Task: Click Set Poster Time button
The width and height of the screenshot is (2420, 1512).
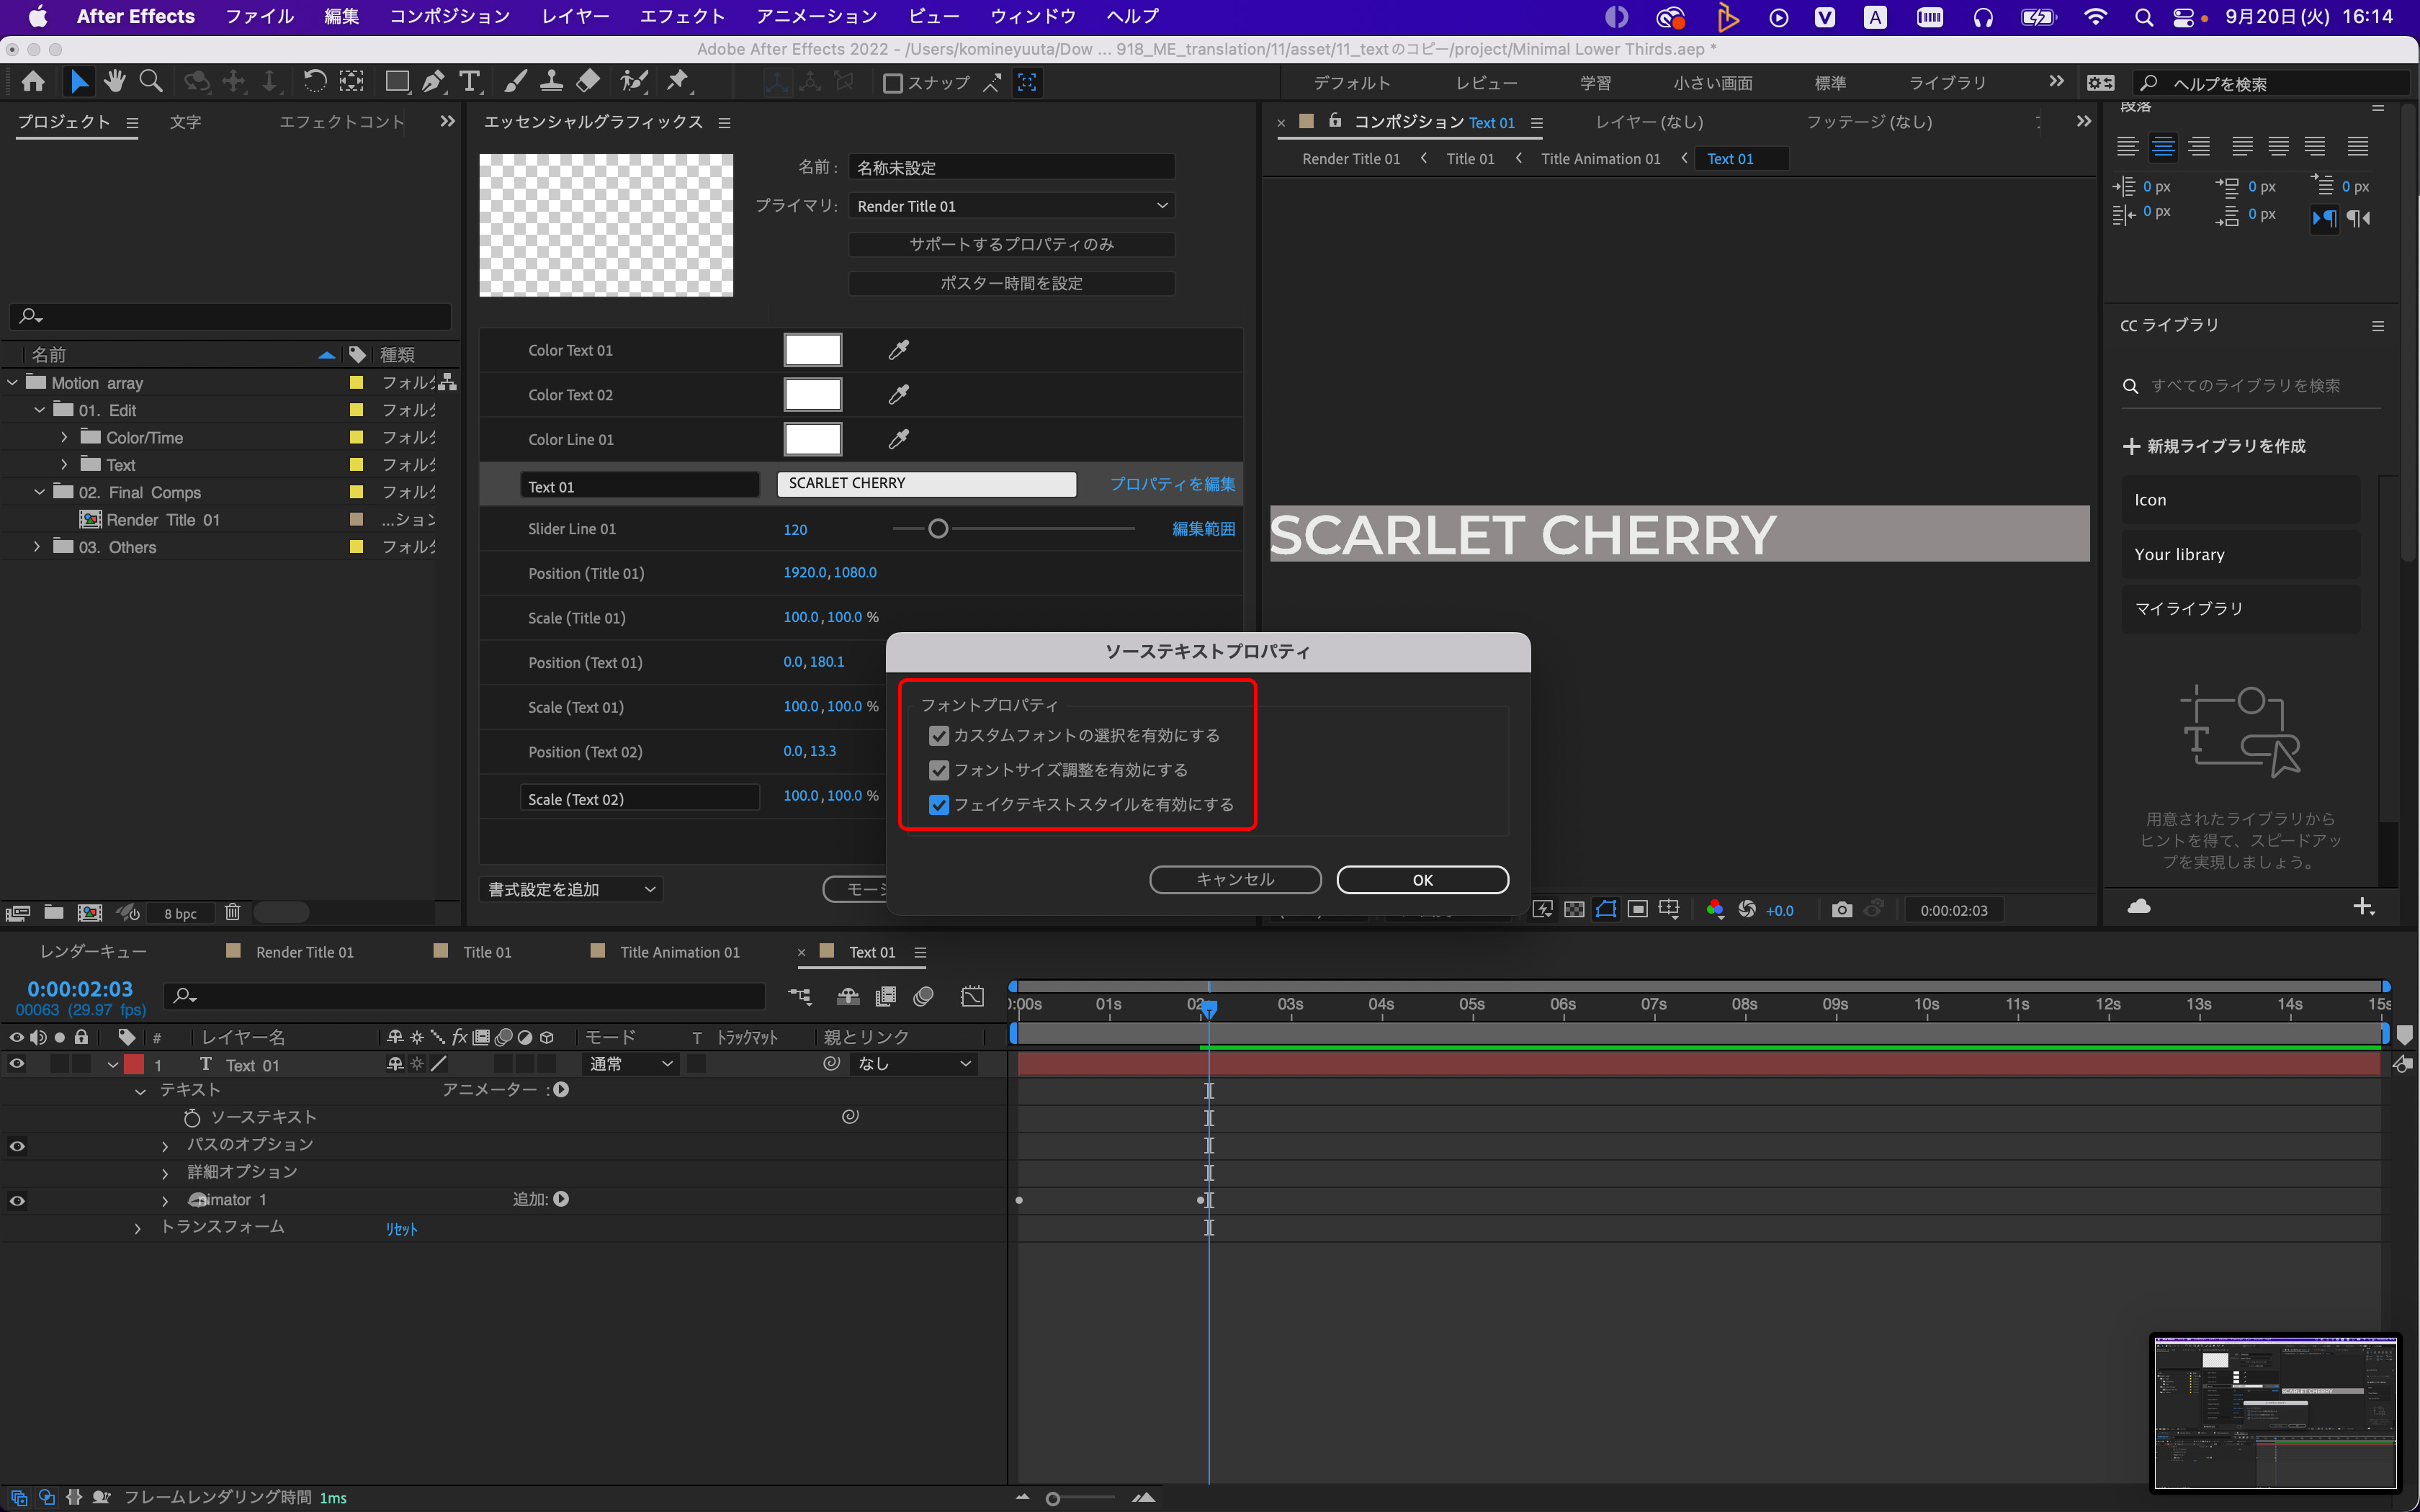Action: (x=1011, y=283)
